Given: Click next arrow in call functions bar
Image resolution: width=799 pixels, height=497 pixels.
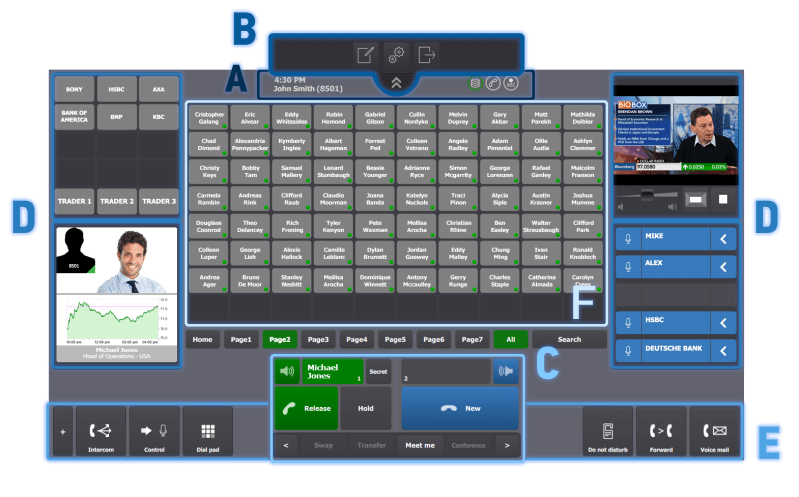Looking at the screenshot, I should (x=507, y=446).
